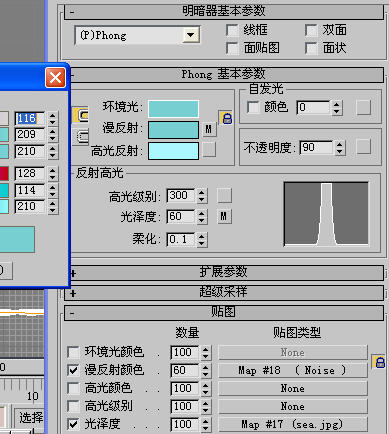Enable the 面状 faceted checkbox
Image resolution: width=389 pixels, height=434 pixels.
[x=311, y=48]
